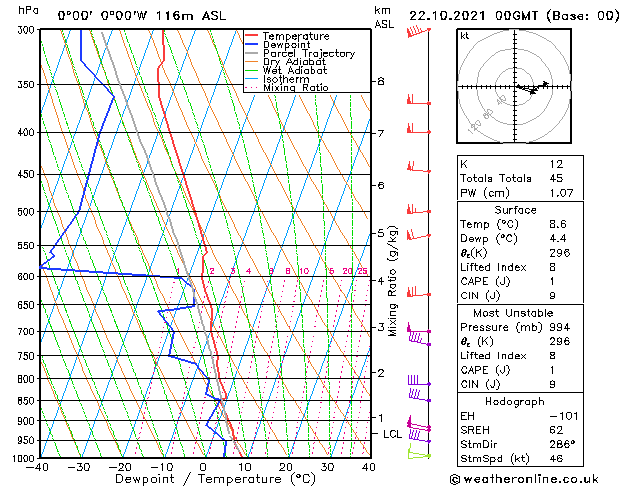Click the Most Unstable section heading

513,313
